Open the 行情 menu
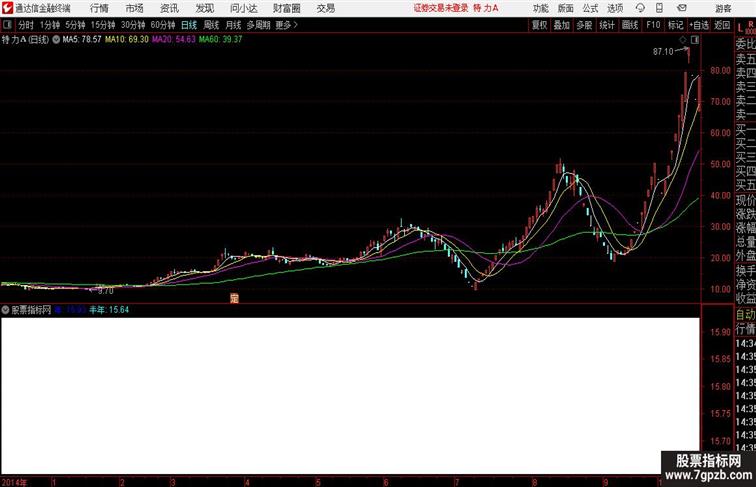The image size is (756, 487). [x=99, y=8]
